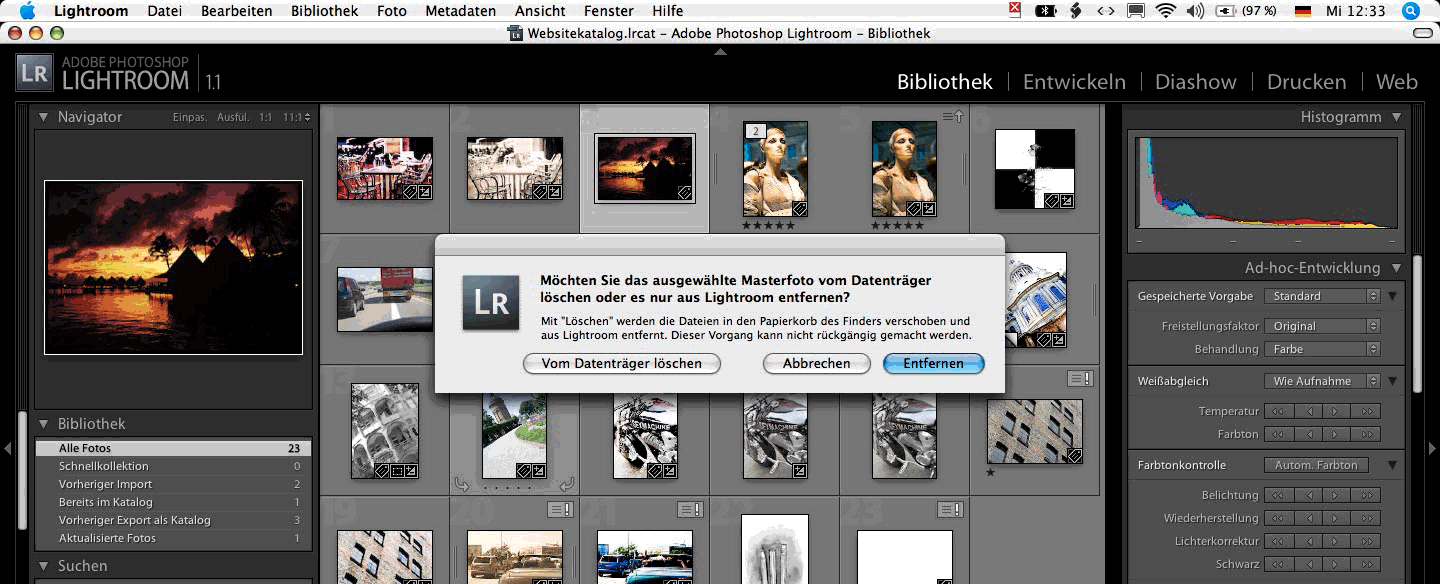Click the five-star rating under the badge-2 mannequin

[768, 226]
